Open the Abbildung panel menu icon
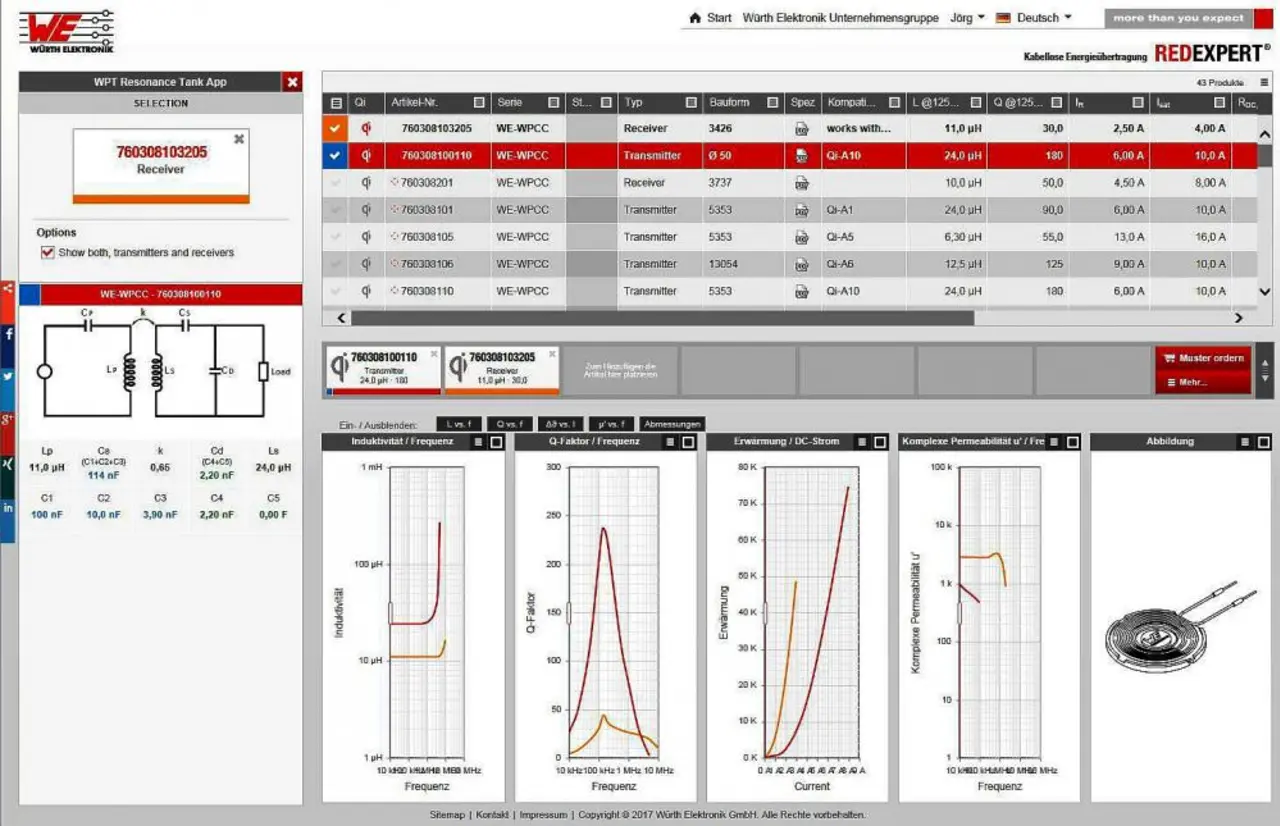The height and width of the screenshot is (826, 1280). (x=1246, y=442)
